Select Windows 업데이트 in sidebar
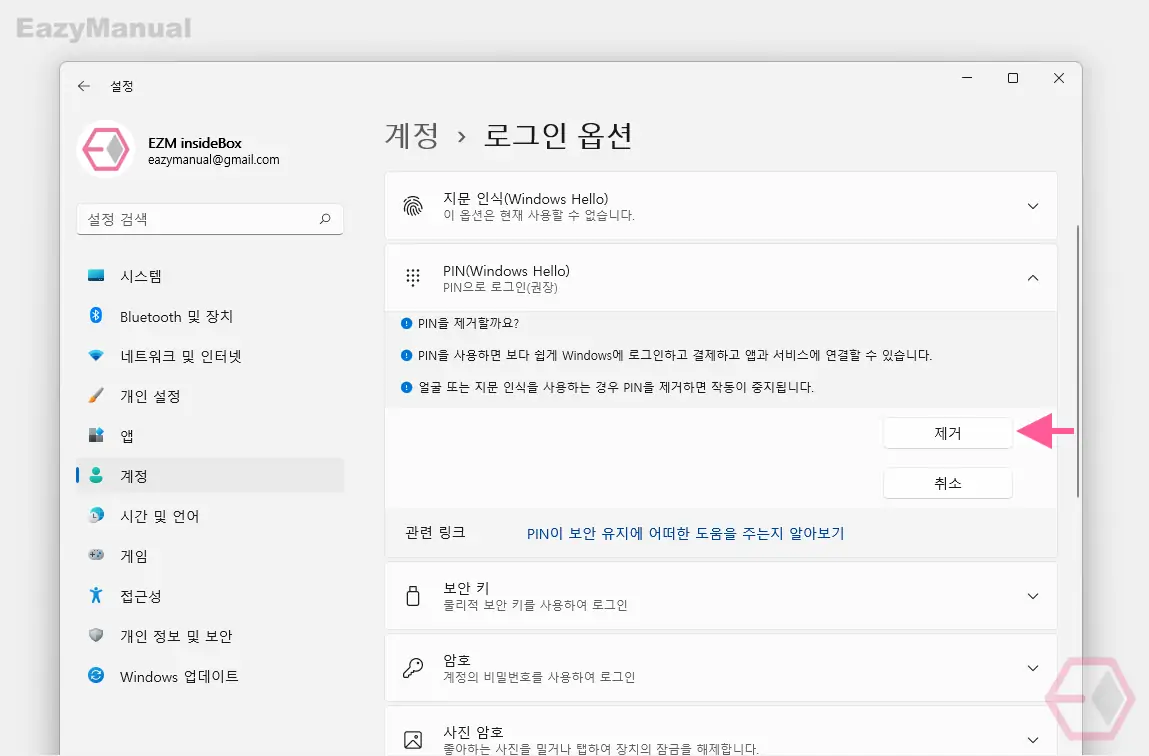Screen dimensions: 1149x756 [210, 676]
